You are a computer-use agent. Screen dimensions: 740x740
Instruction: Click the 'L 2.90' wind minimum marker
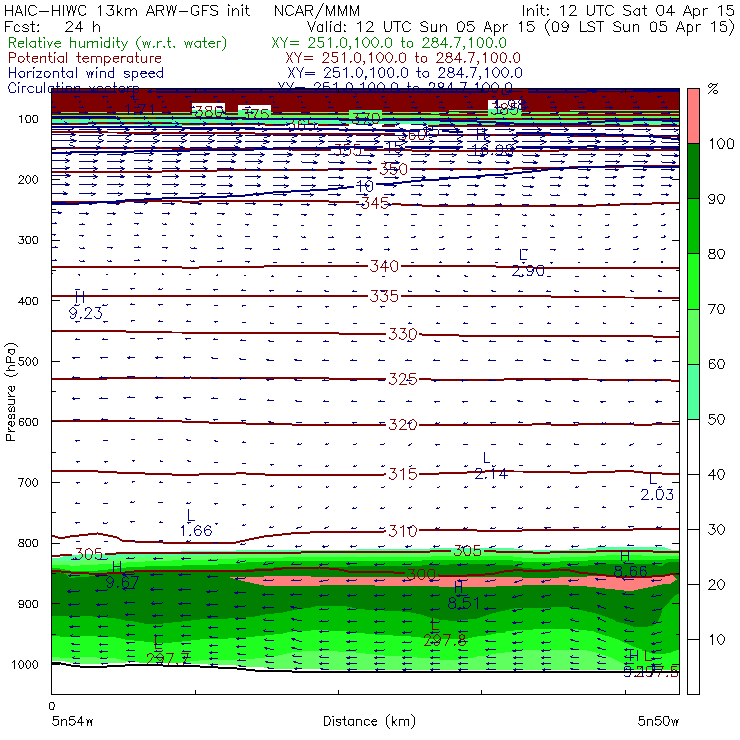tap(528, 263)
